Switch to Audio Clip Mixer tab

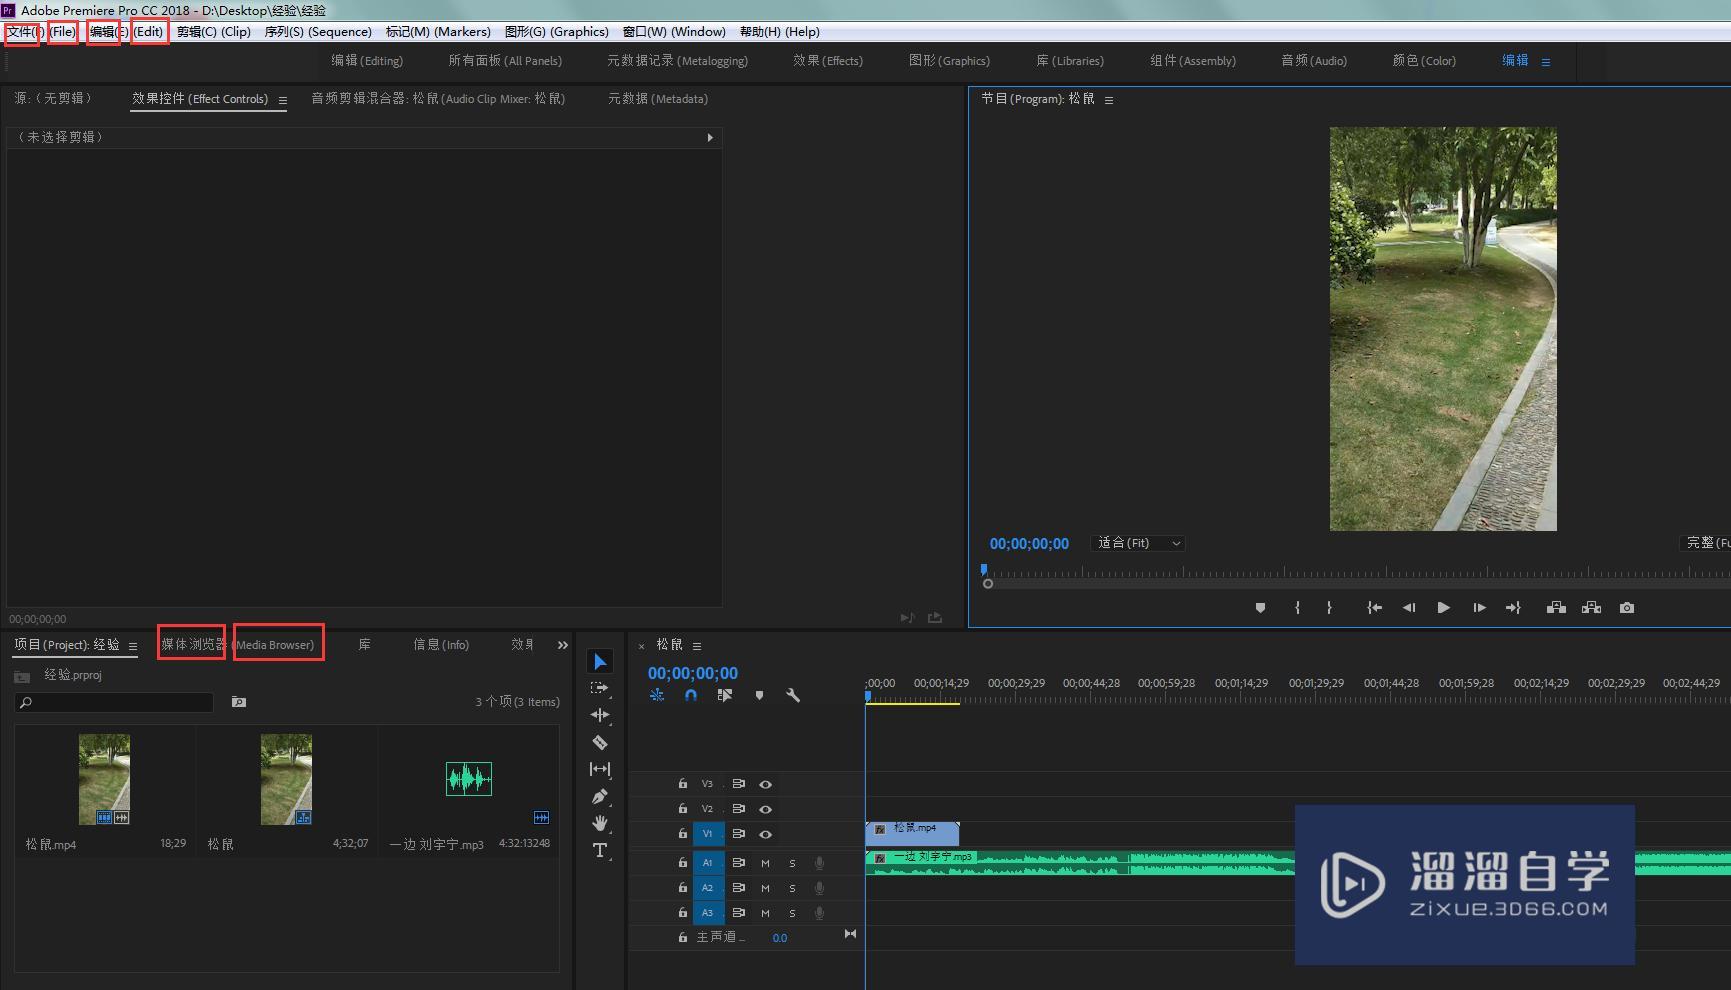438,99
